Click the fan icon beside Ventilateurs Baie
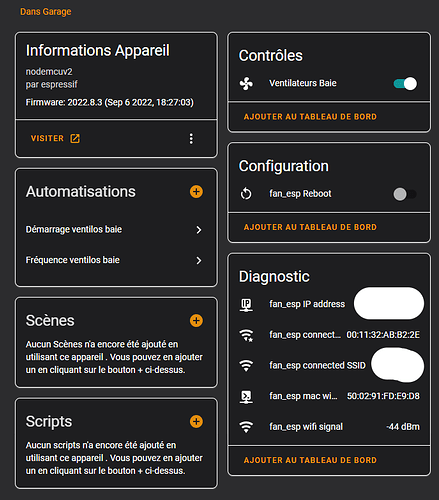 (x=246, y=84)
